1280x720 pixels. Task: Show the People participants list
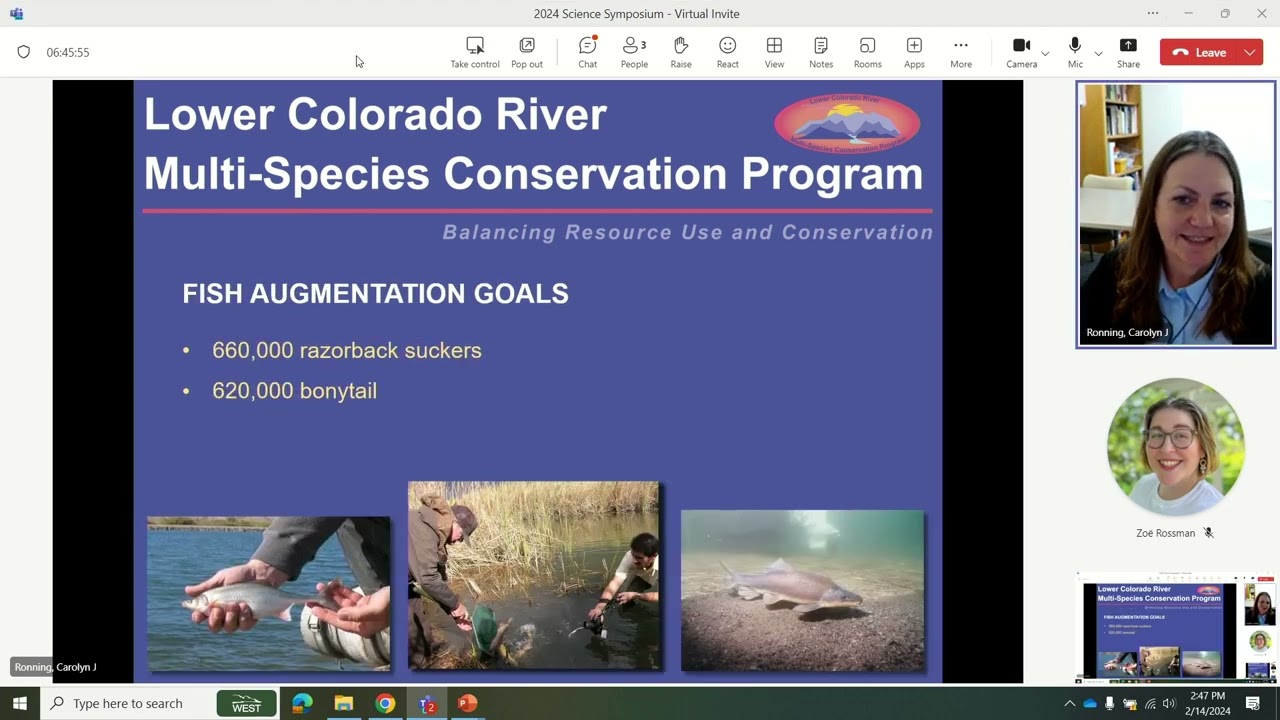[x=634, y=53]
